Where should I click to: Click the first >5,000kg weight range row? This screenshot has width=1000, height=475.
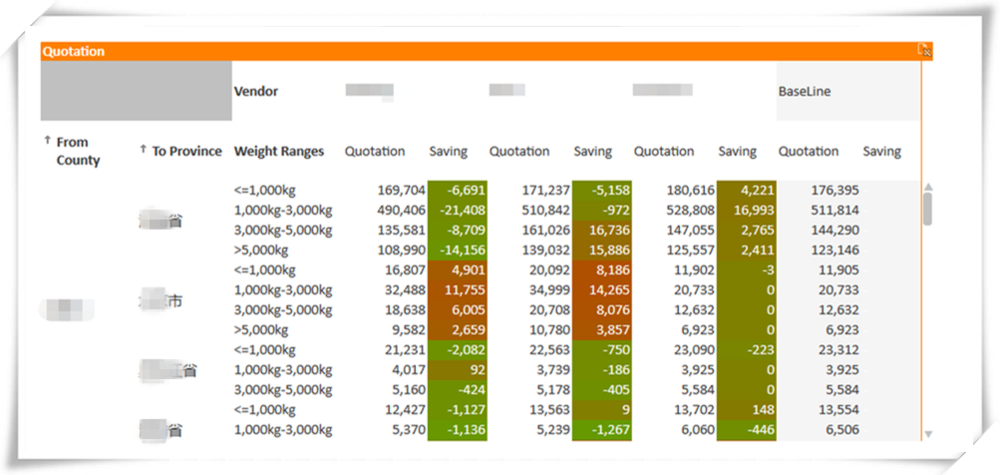point(261,250)
